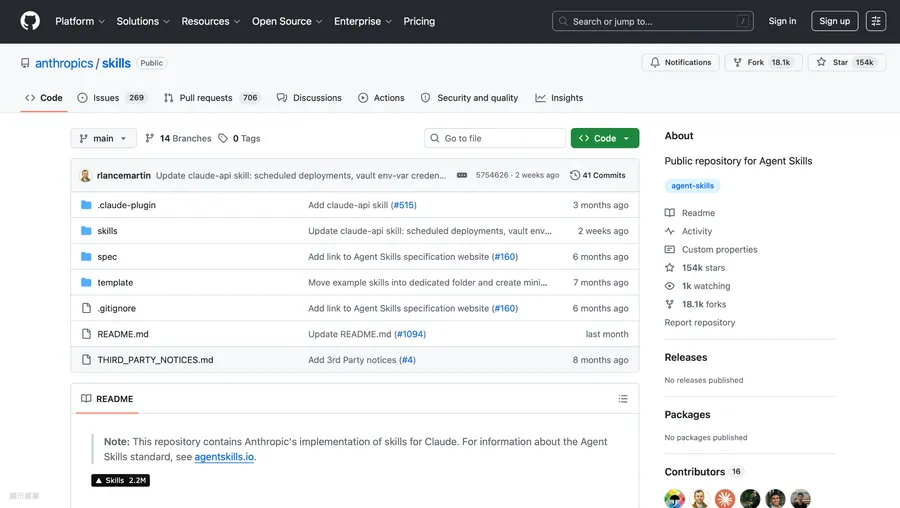
Task: Click the THIRD_PARTY_NOTICES.md file icon
Action: [86, 360]
